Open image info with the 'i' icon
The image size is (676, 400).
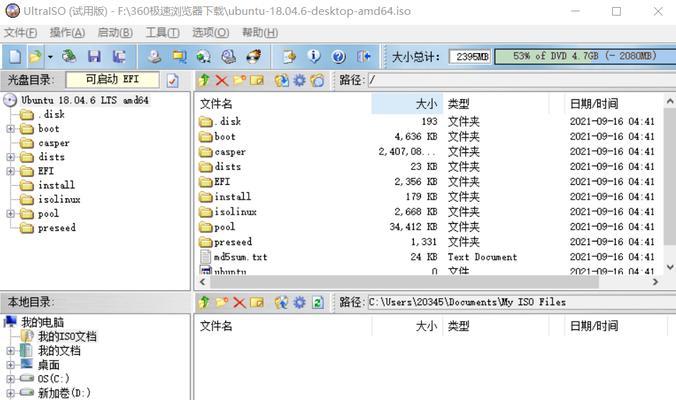(314, 56)
